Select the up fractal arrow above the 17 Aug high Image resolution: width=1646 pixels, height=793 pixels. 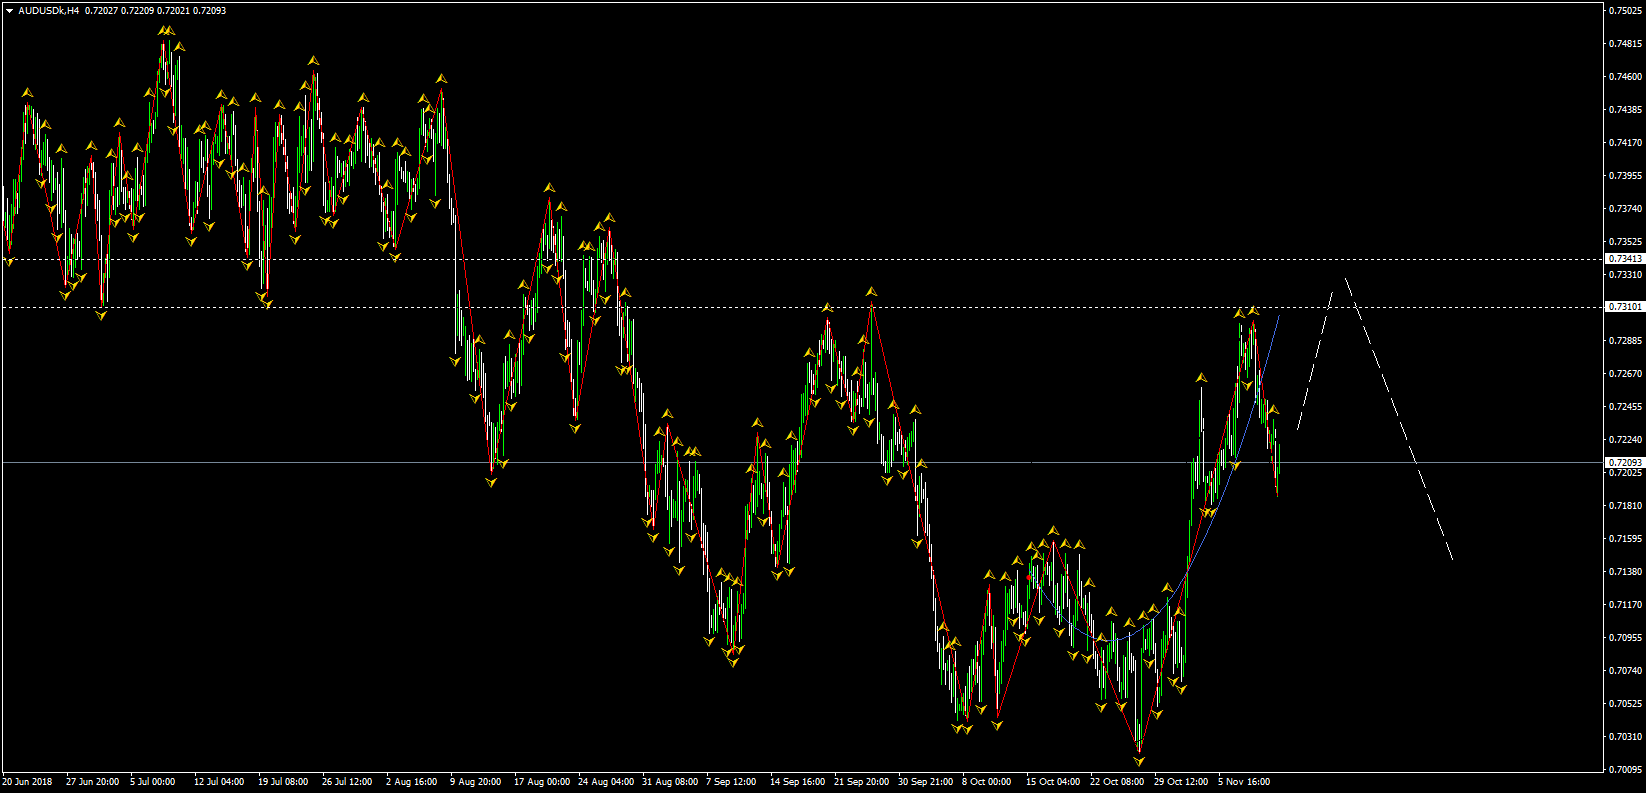pos(549,188)
